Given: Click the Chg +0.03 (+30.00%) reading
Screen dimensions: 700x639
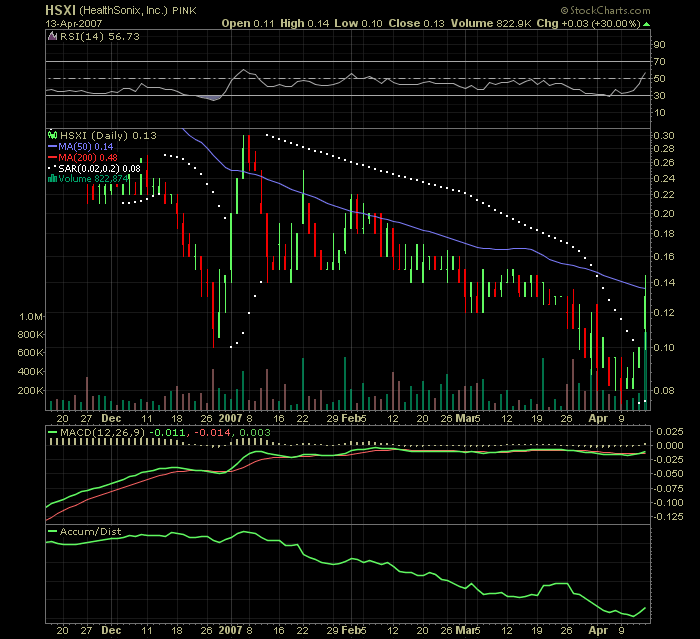Looking at the screenshot, I should coord(589,24).
